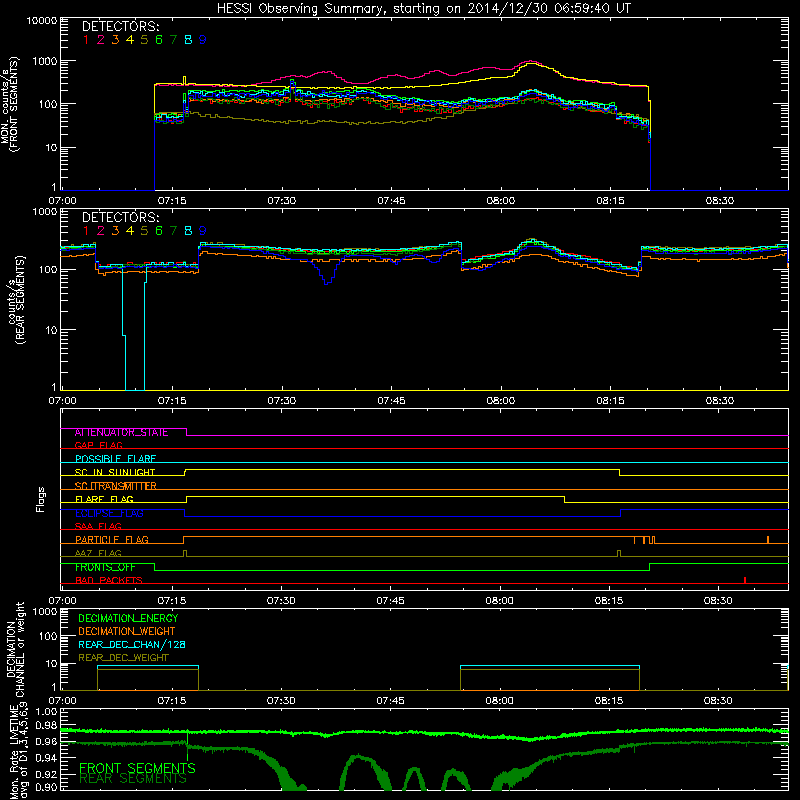The height and width of the screenshot is (800, 800).
Task: Click the 'FRONTS_OFF' flag label
Action: coord(105,567)
